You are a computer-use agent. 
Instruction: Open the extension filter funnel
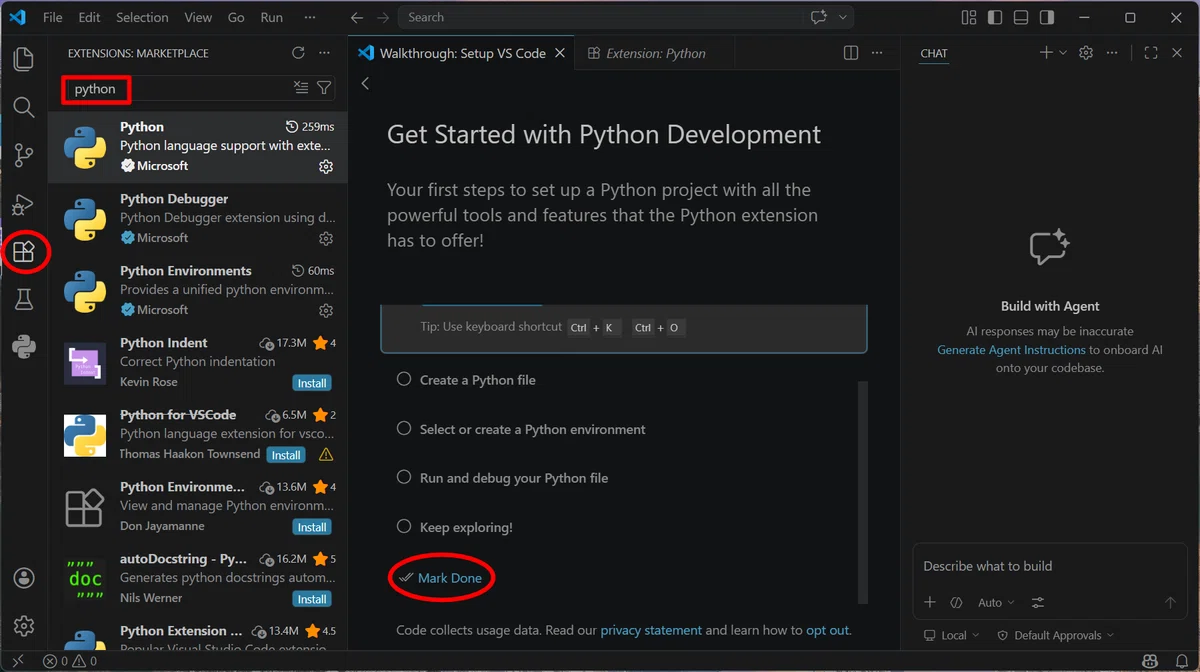[324, 88]
